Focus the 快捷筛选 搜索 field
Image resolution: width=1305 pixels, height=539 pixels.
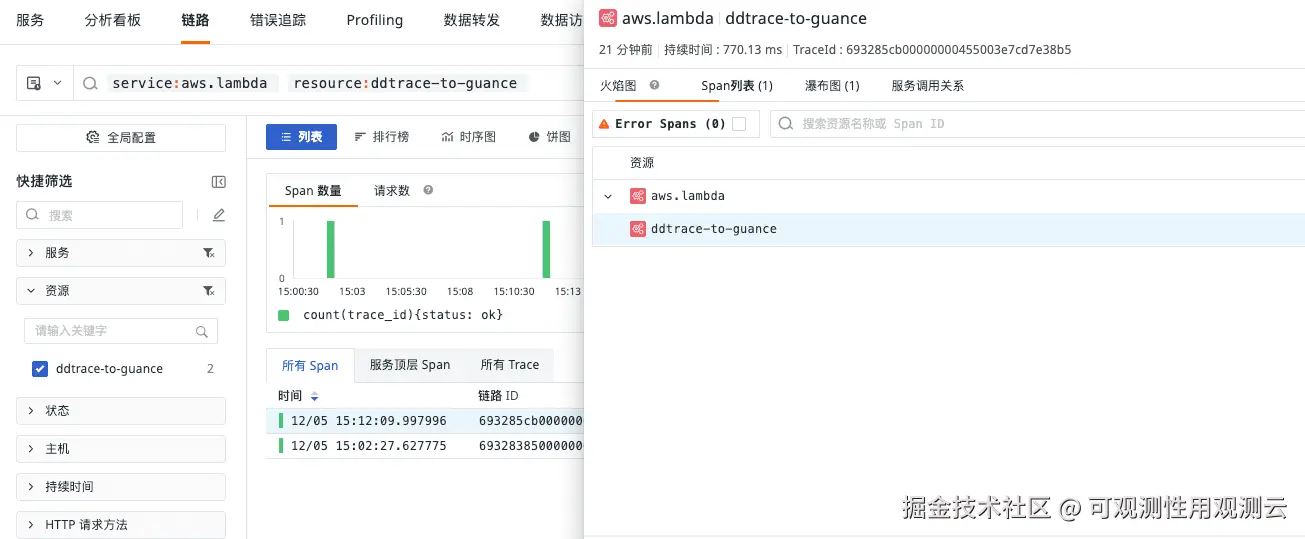pos(99,215)
